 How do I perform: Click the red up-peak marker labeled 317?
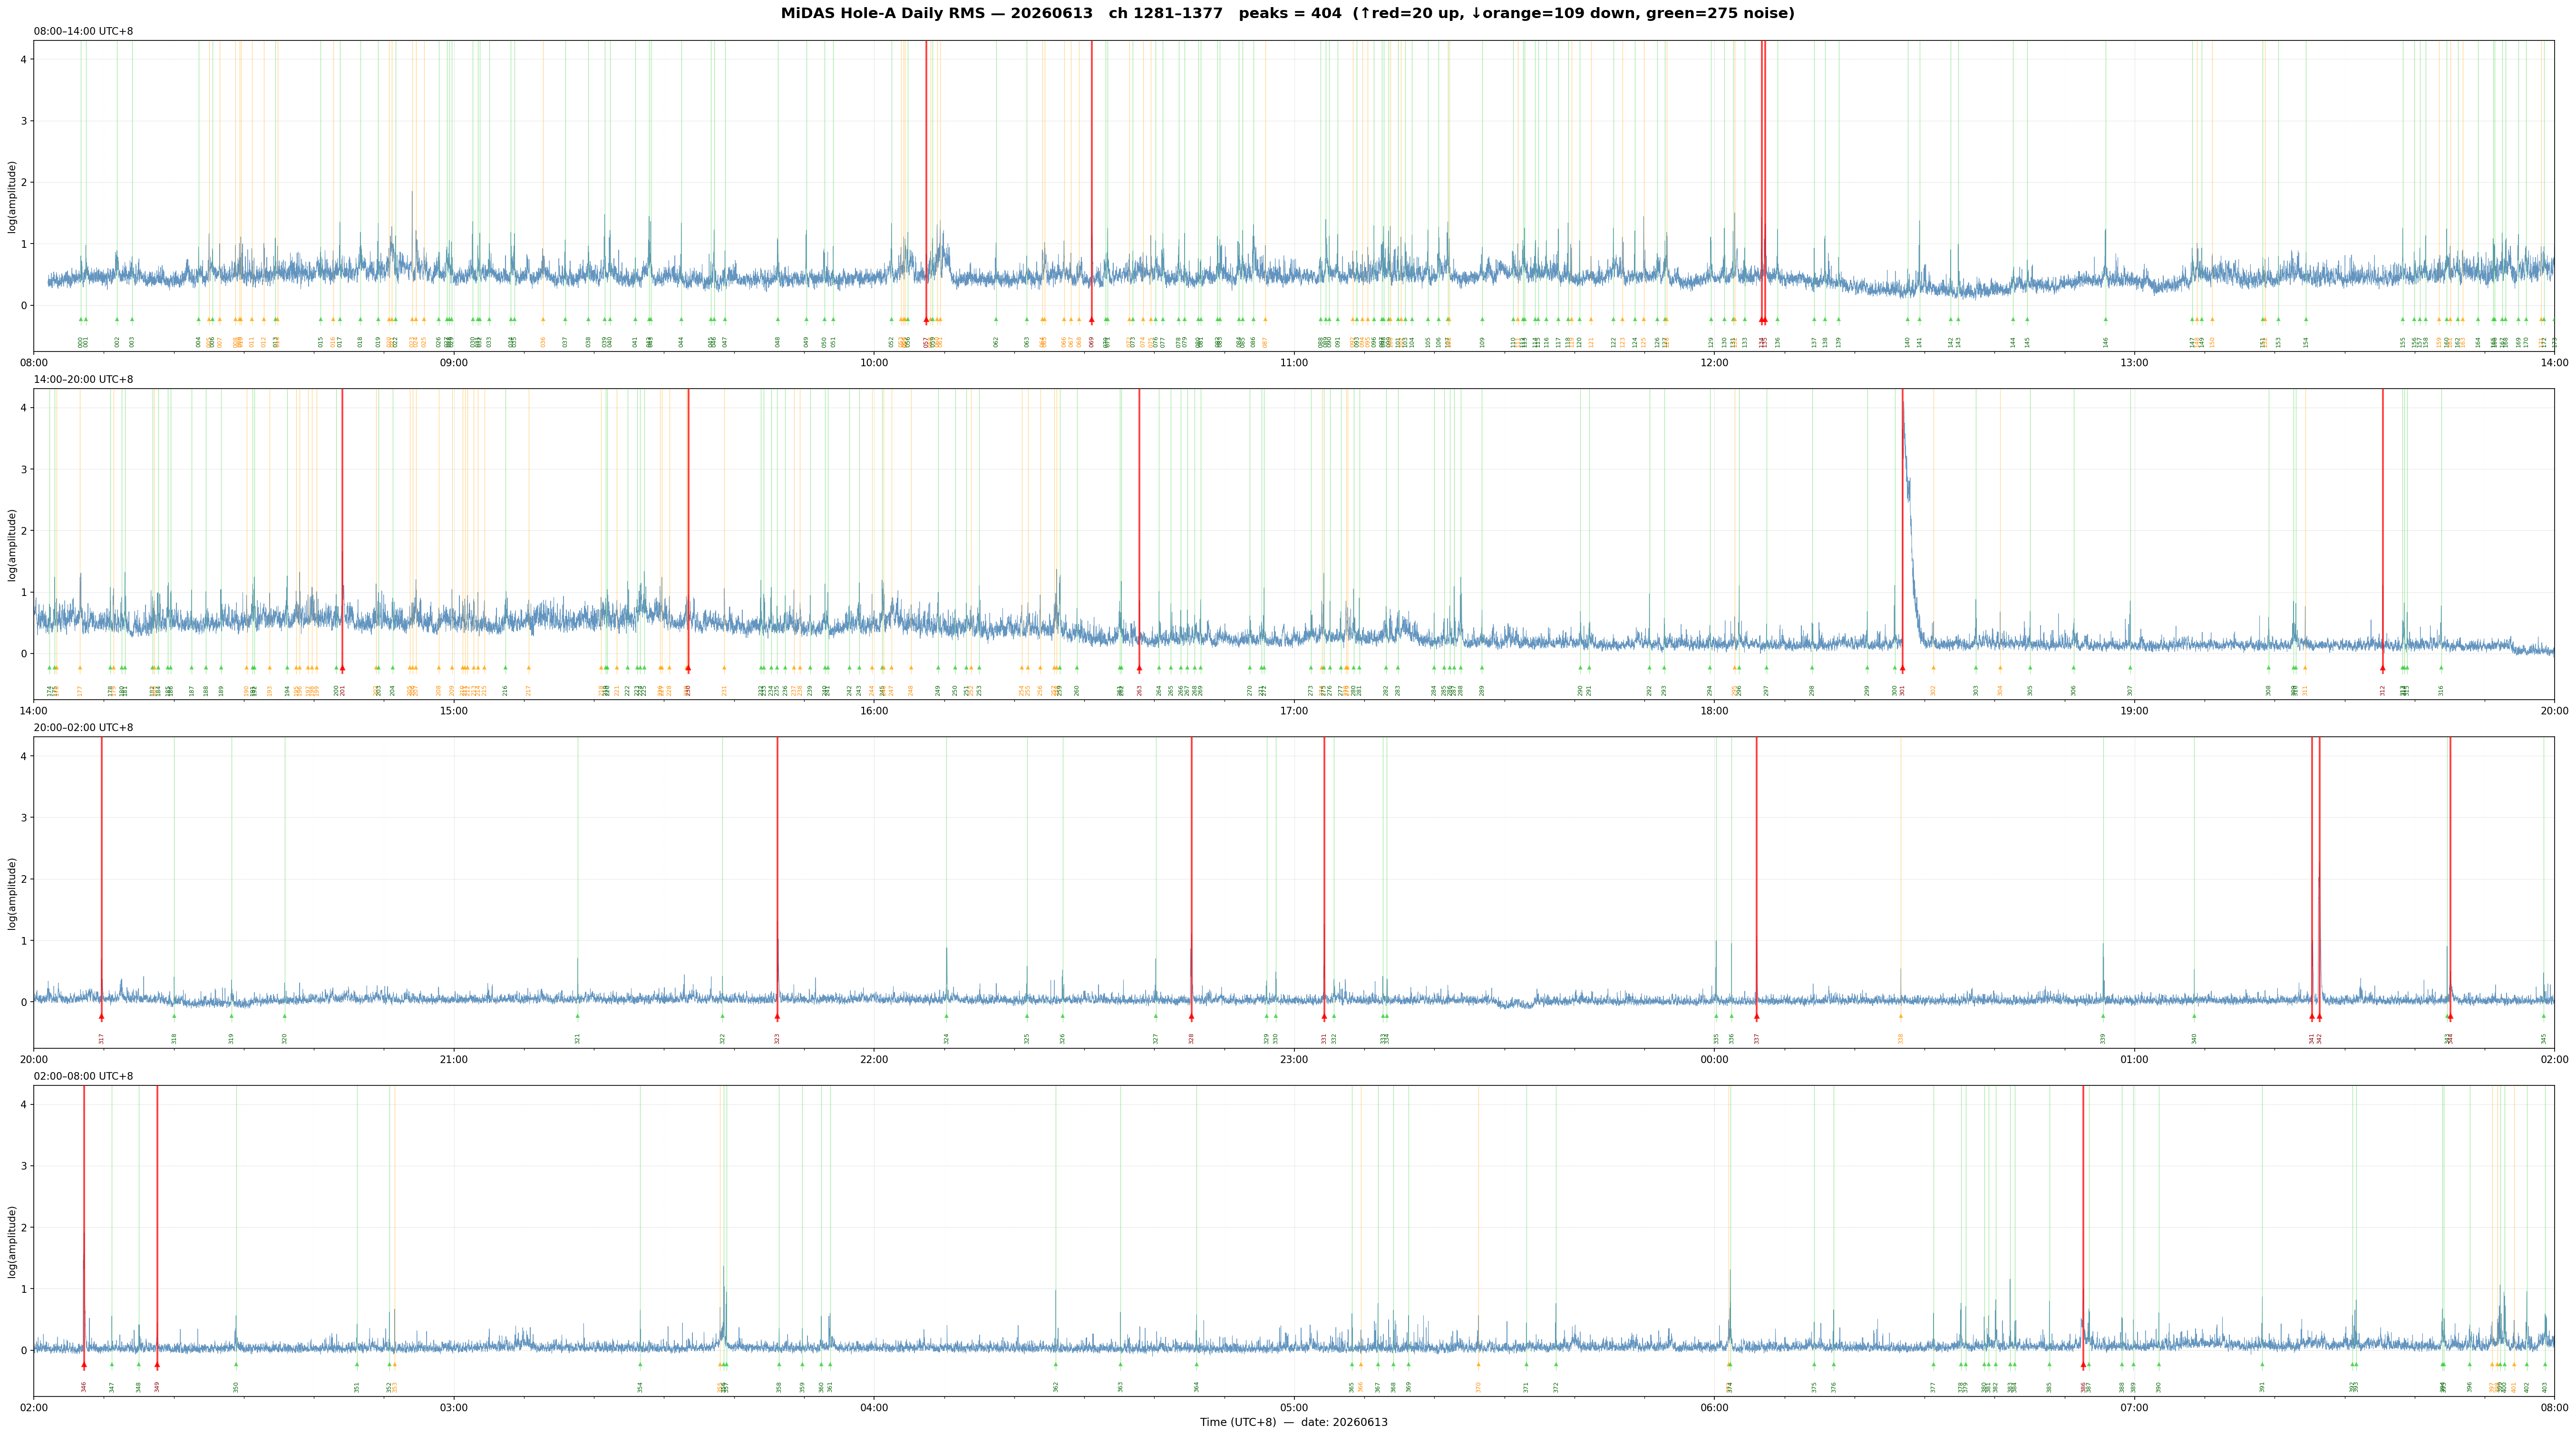[101, 1017]
